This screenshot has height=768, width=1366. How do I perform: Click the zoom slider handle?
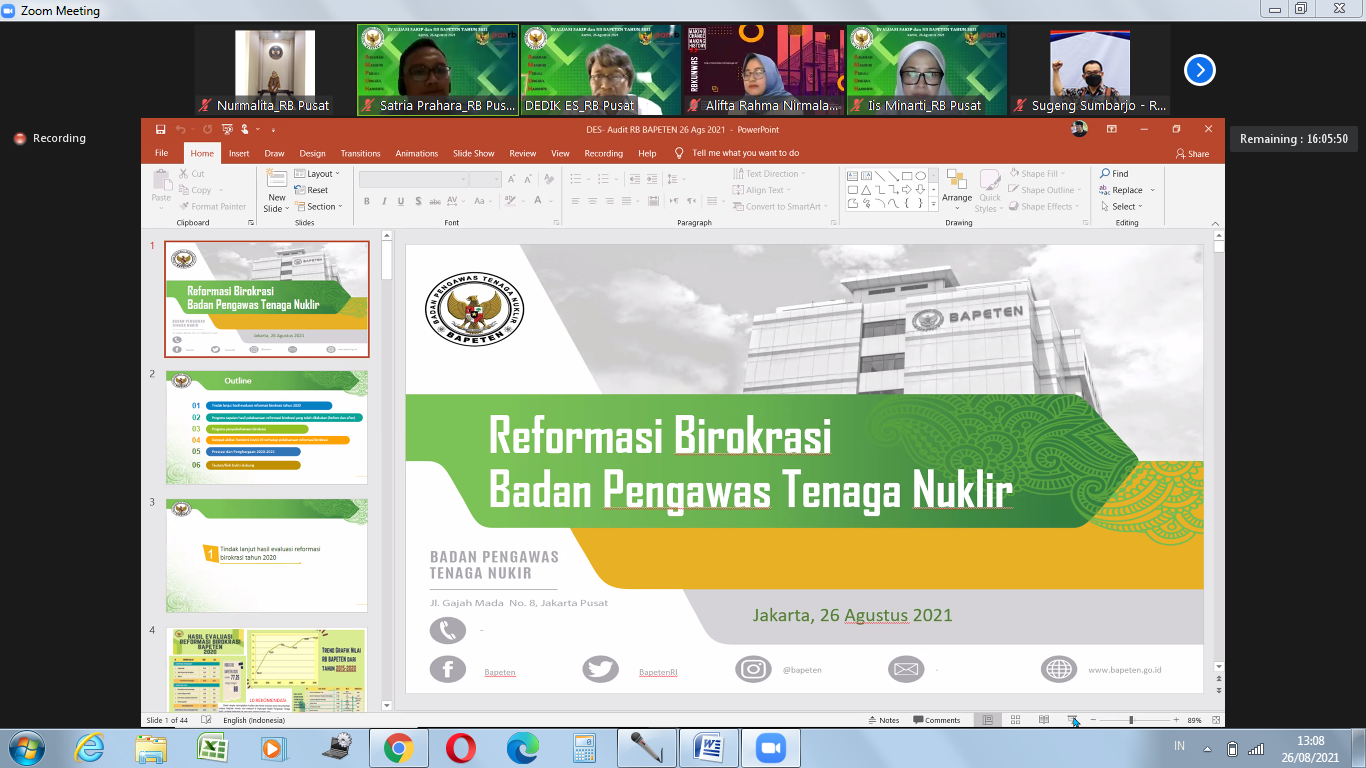pyautogui.click(x=1131, y=720)
